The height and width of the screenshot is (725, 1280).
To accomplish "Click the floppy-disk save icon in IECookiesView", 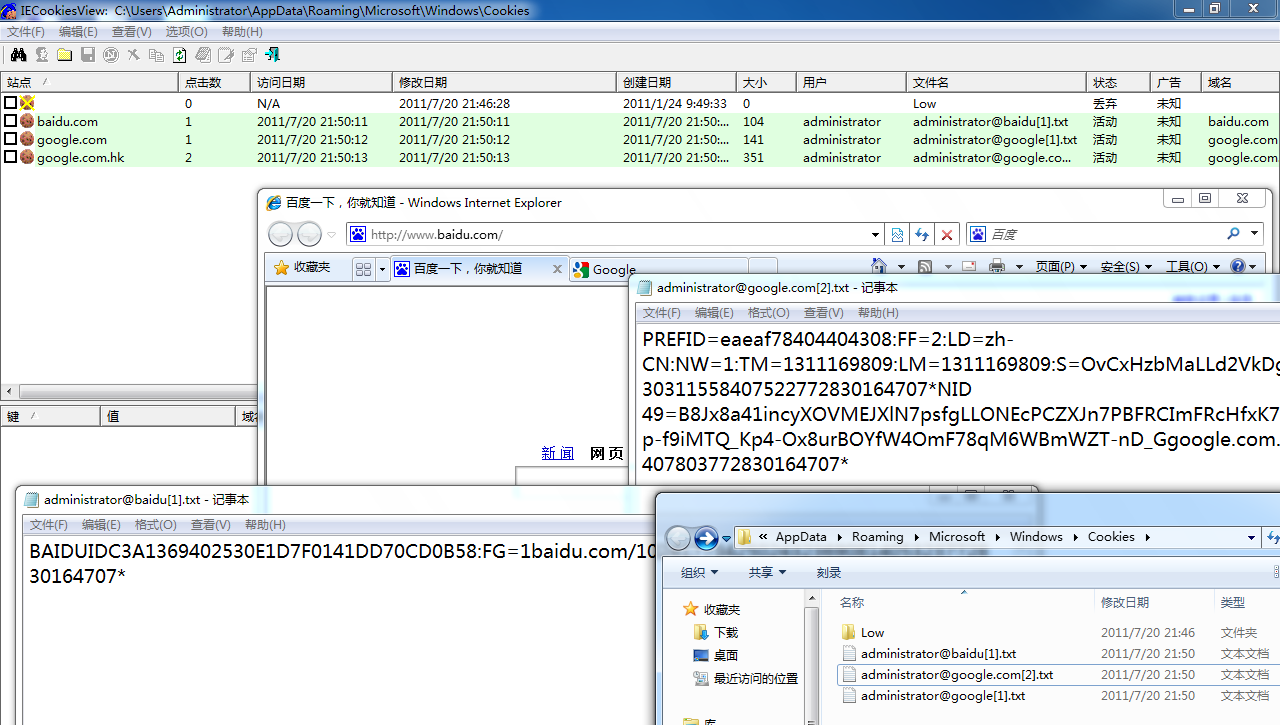I will [x=87, y=55].
